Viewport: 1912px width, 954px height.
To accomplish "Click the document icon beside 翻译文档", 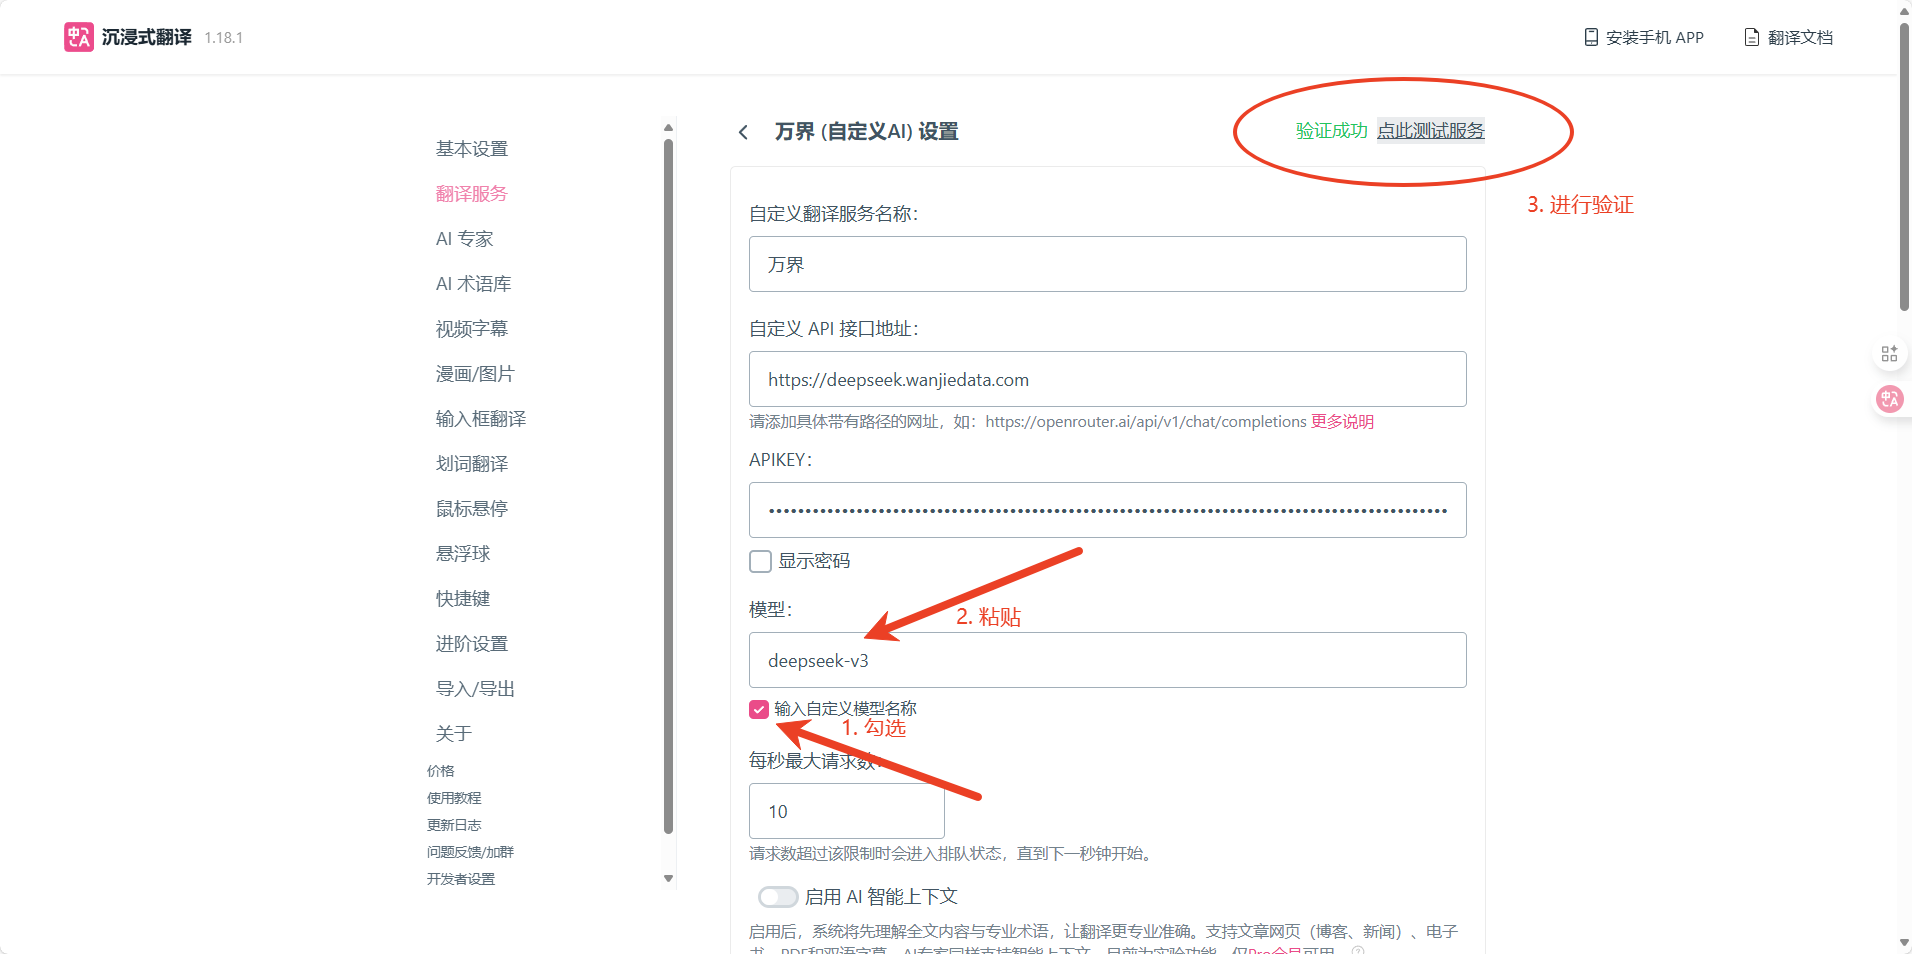I will (x=1752, y=37).
